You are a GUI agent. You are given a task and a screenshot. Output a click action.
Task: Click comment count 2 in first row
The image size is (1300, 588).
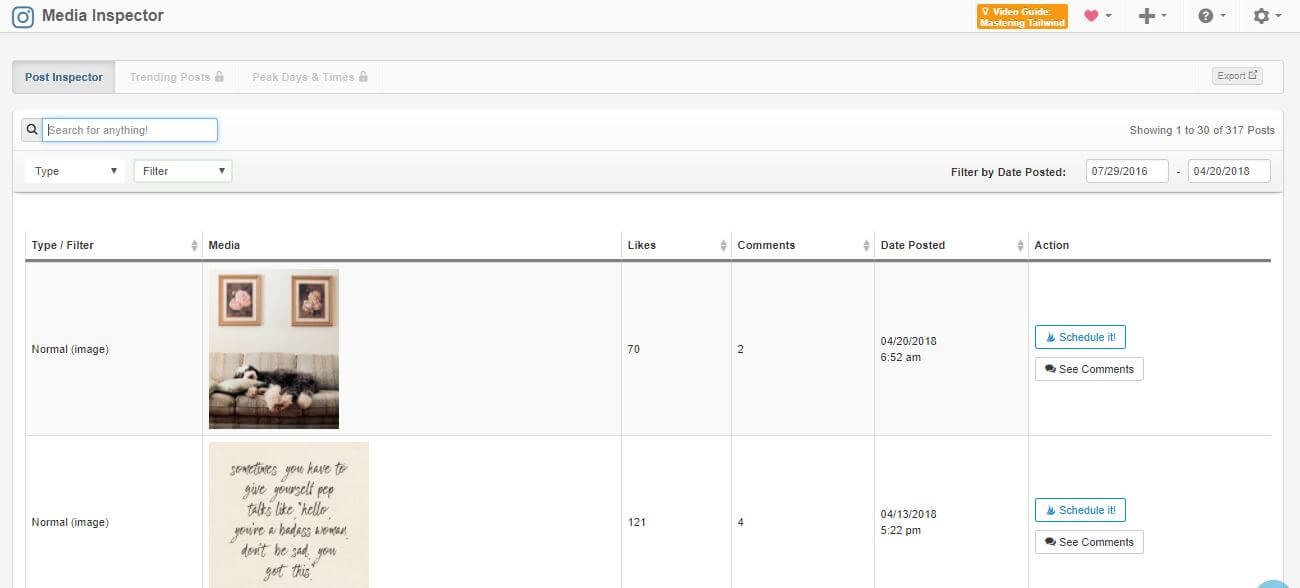pos(741,349)
